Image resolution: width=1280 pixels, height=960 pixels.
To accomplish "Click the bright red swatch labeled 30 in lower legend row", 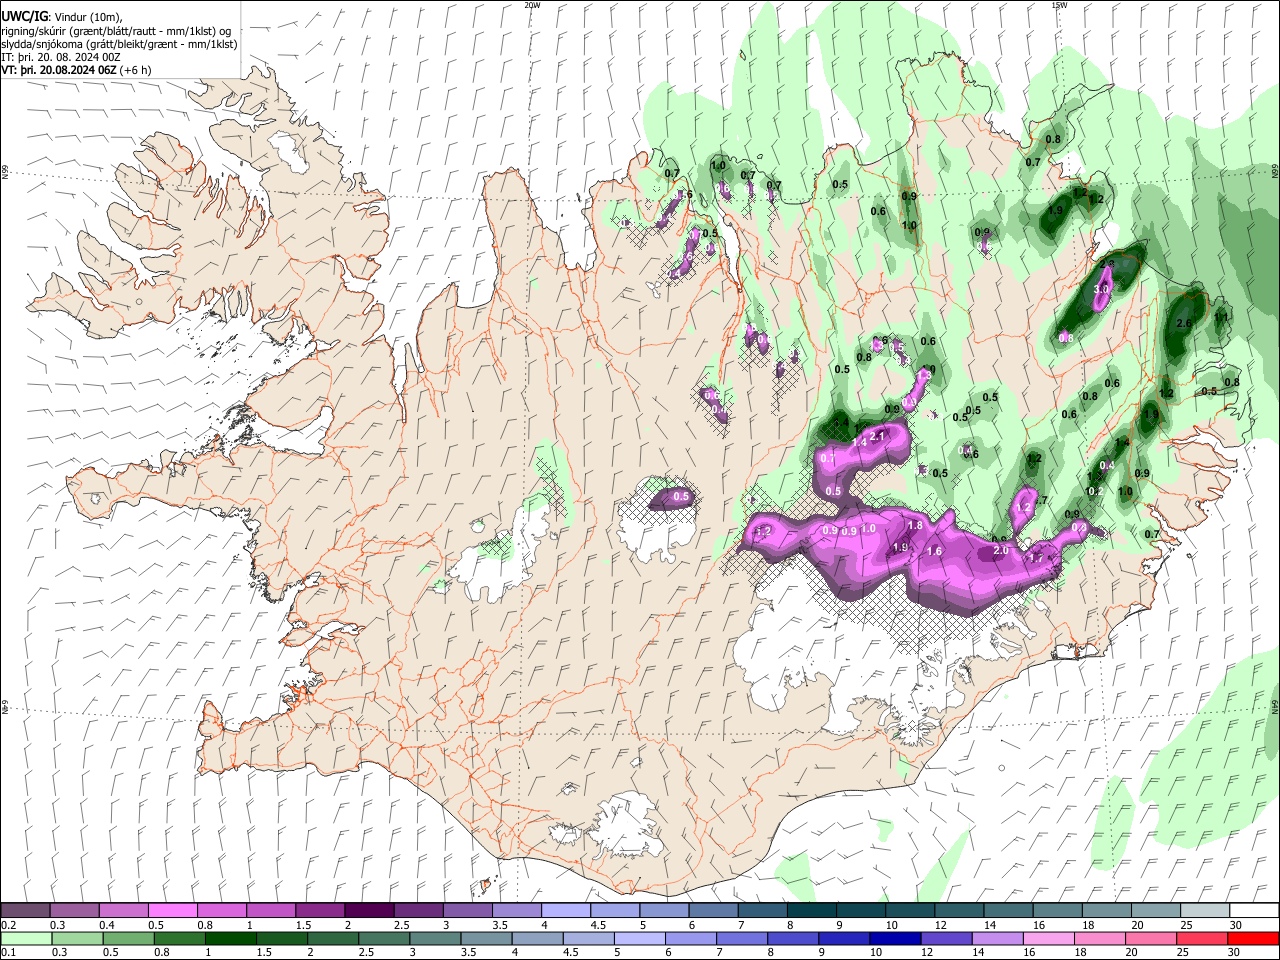I will (1253, 938).
